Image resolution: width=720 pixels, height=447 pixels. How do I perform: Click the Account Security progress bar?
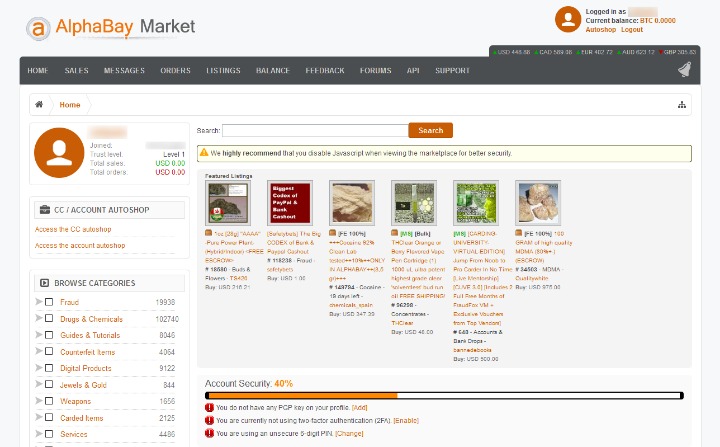[x=444, y=396]
